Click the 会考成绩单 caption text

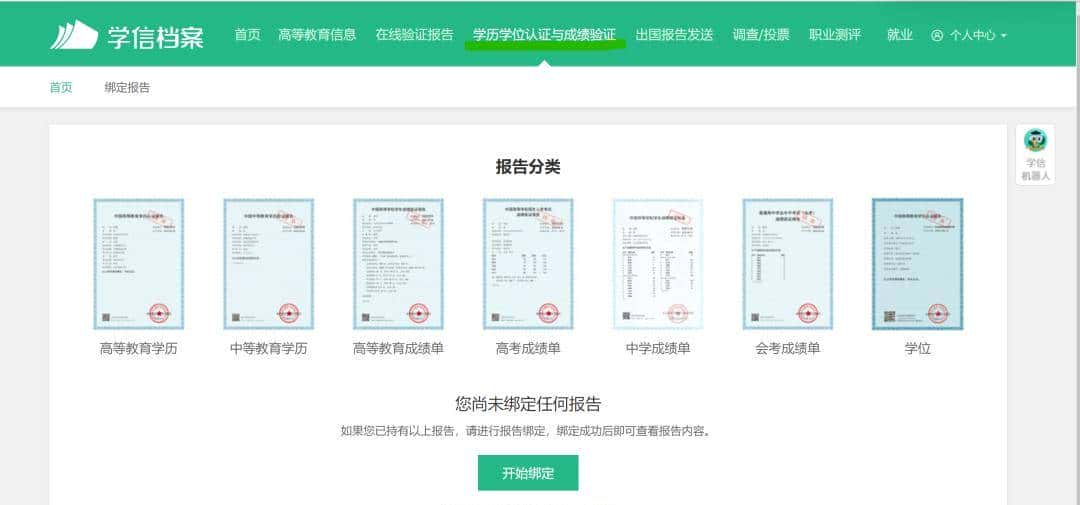788,349
